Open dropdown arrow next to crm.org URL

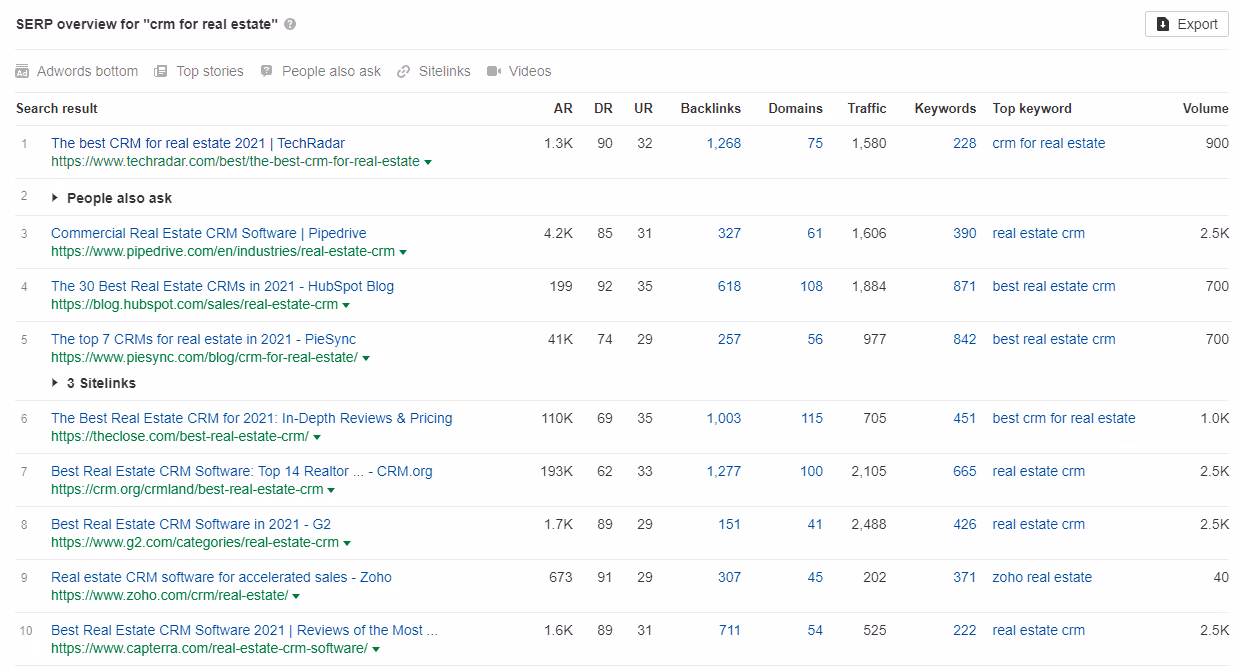click(331, 490)
